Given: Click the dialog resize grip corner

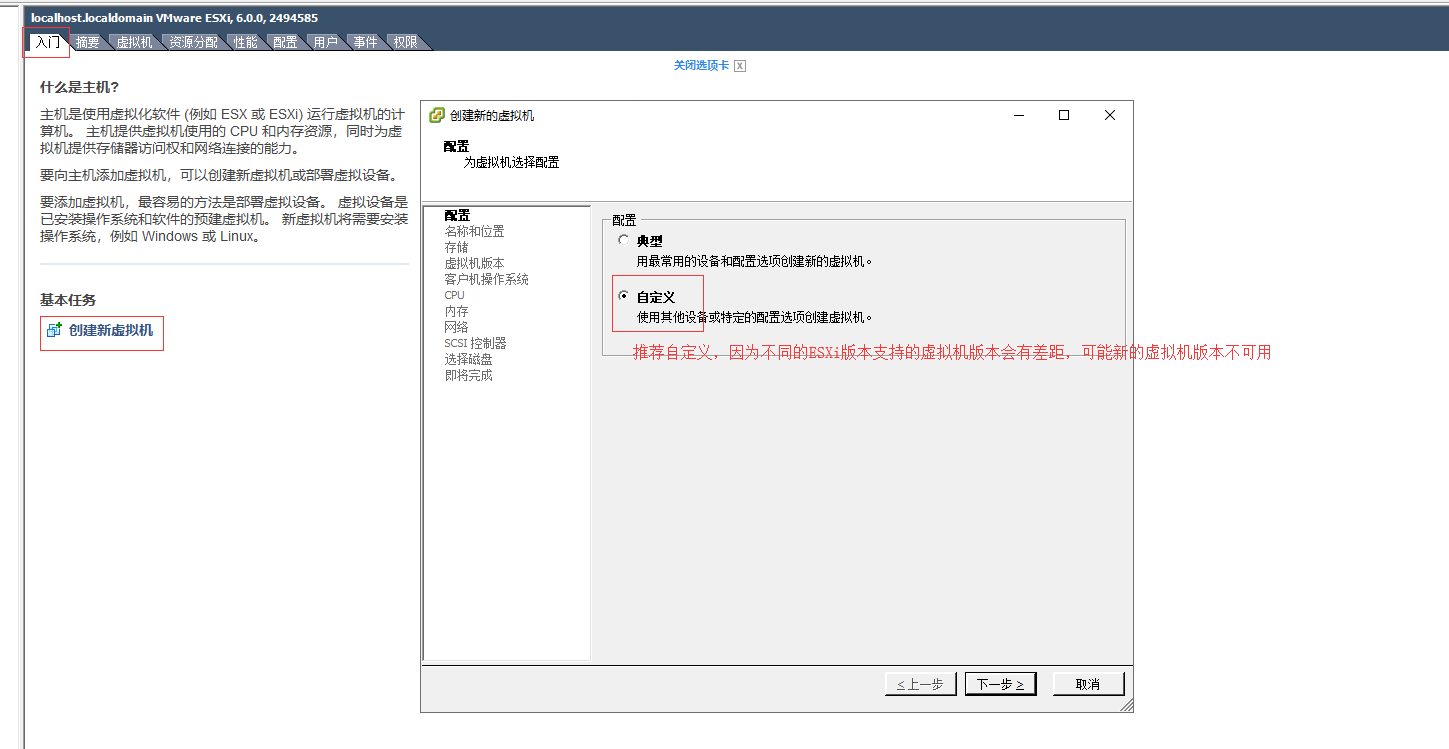Looking at the screenshot, I should coord(1126,705).
